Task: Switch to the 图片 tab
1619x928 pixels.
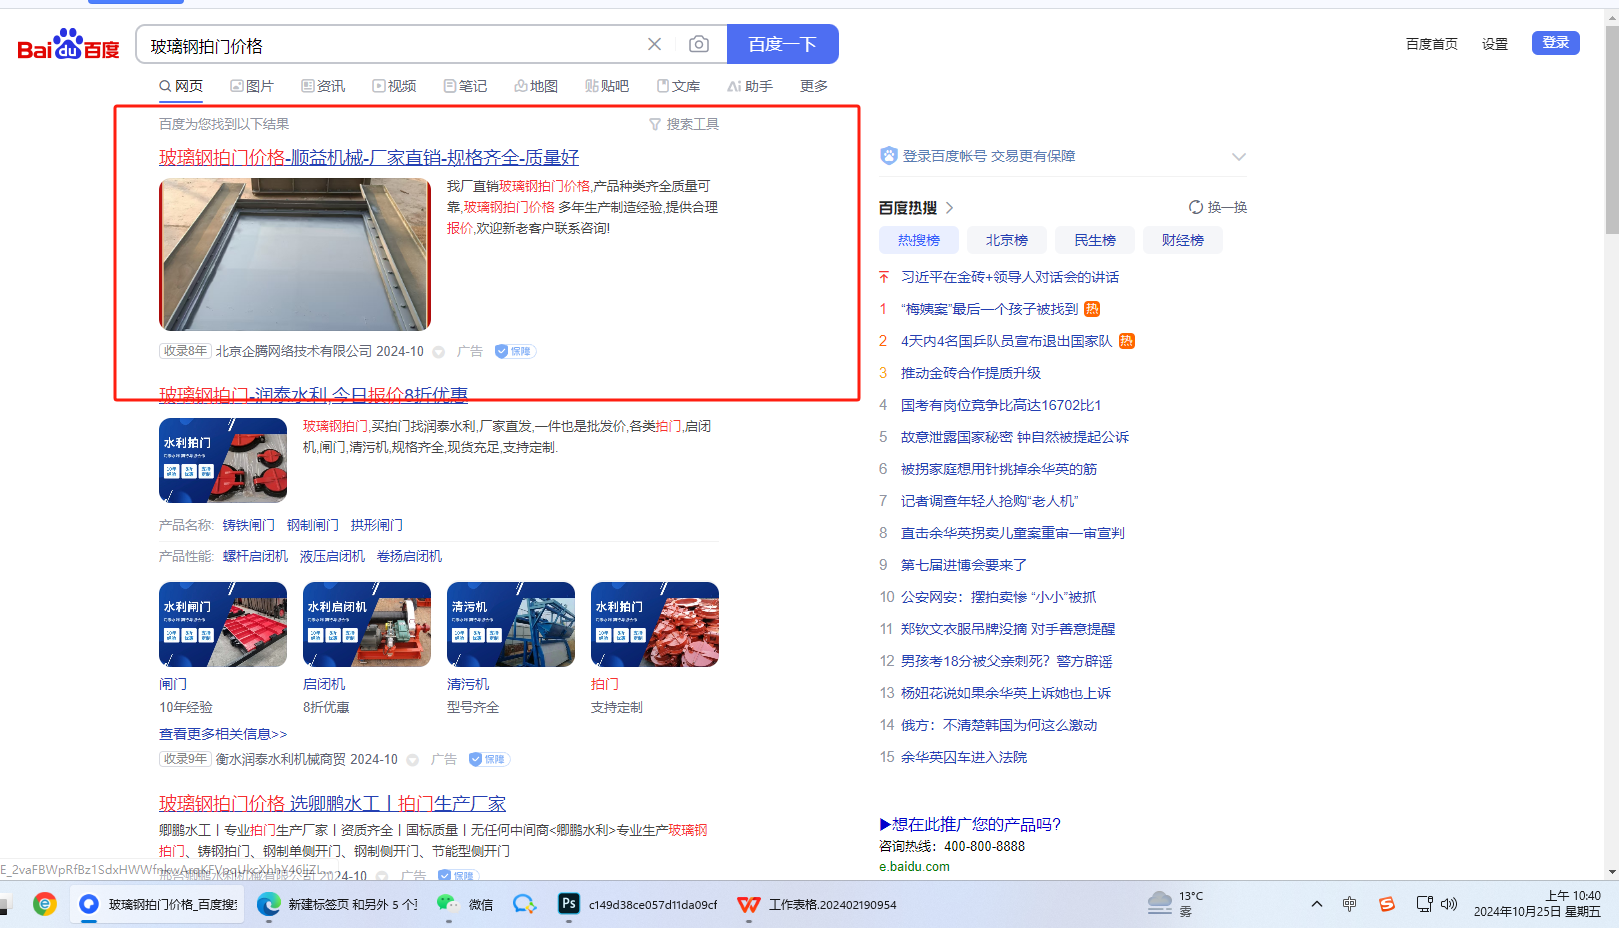Action: [x=252, y=86]
